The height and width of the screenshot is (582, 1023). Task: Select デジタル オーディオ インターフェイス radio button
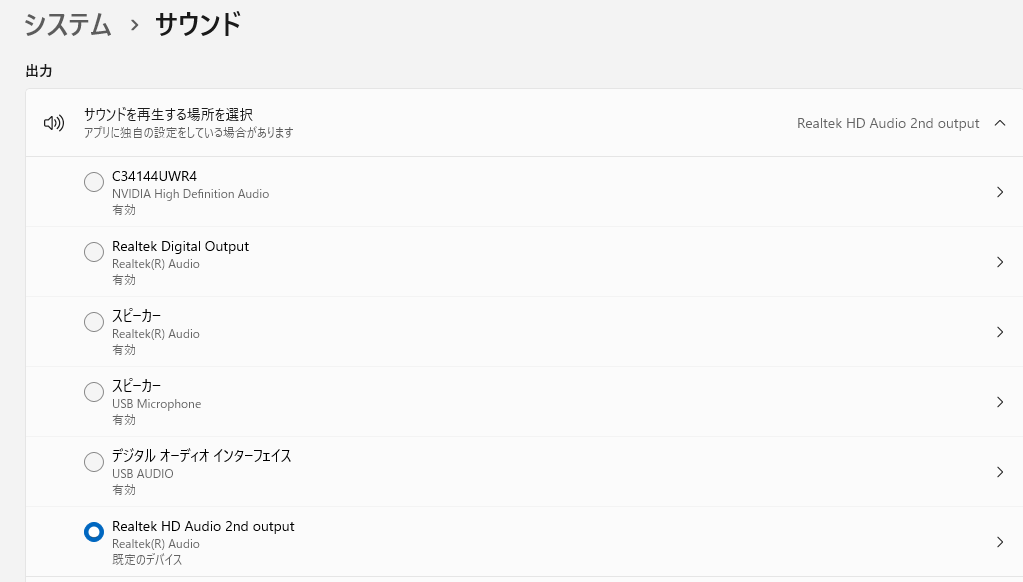[94, 462]
